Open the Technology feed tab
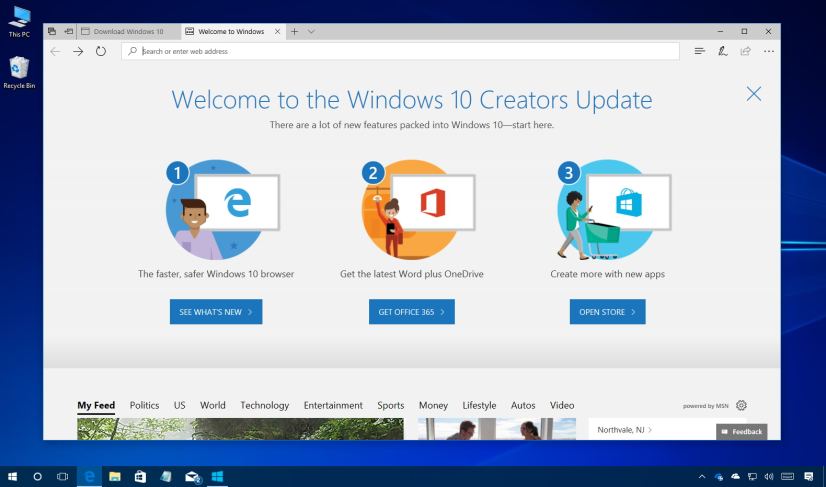This screenshot has width=826, height=487. (264, 405)
